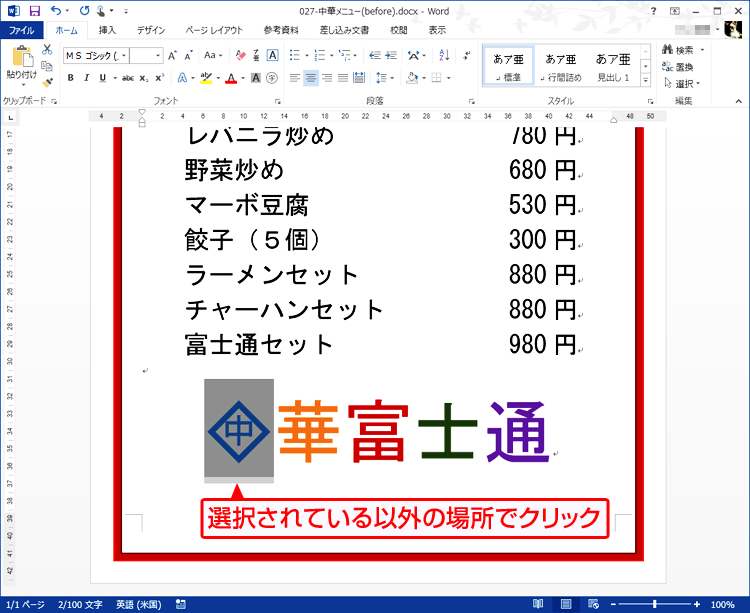Switch to the 参考資料 tab
This screenshot has height=613, width=750.
281,30
